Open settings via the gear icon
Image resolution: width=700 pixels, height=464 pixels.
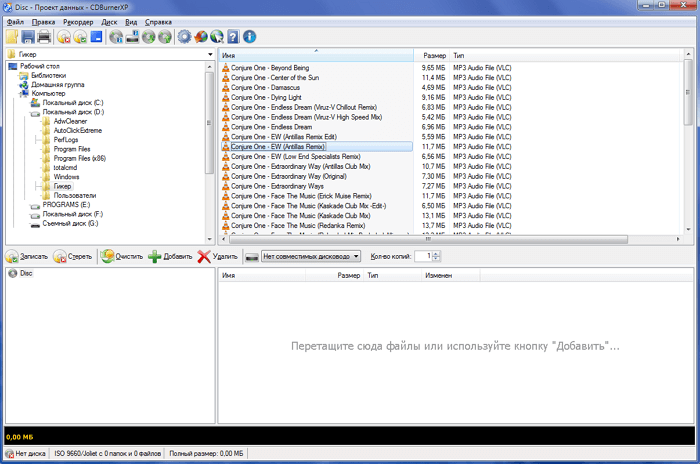click(x=183, y=37)
